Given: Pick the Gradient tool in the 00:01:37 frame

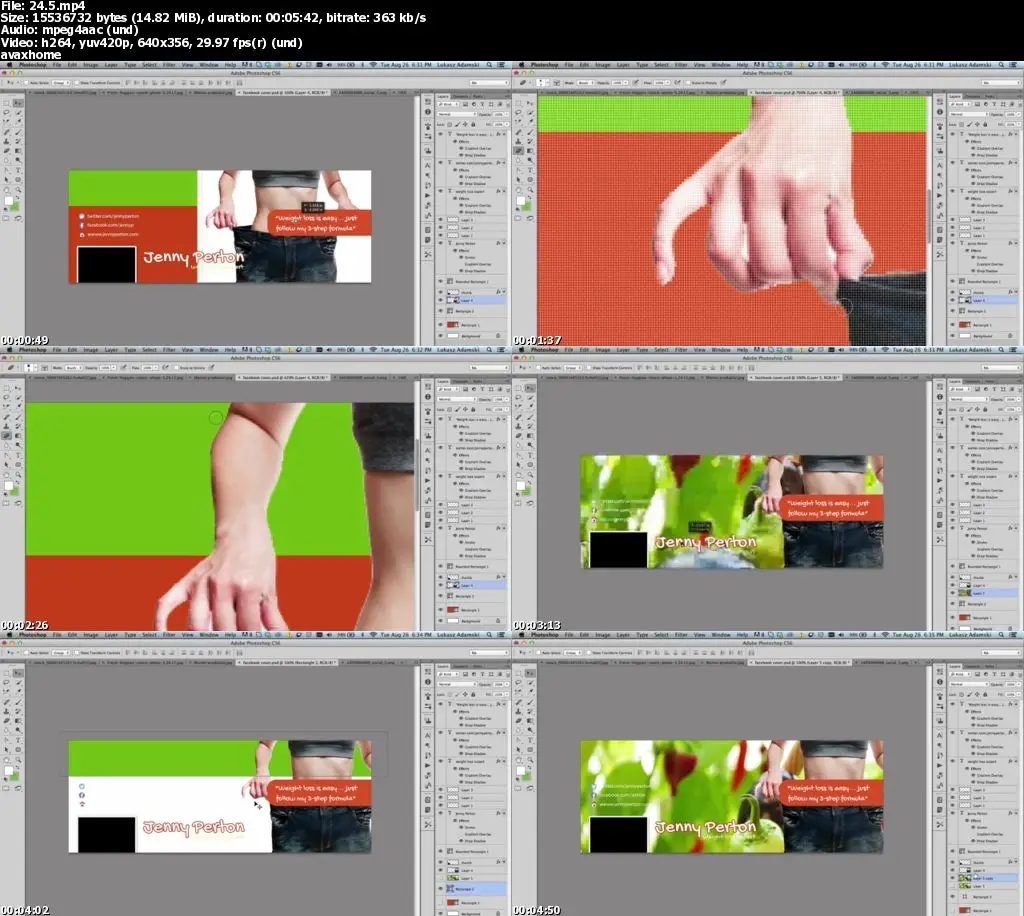Looking at the screenshot, I should 530,151.
